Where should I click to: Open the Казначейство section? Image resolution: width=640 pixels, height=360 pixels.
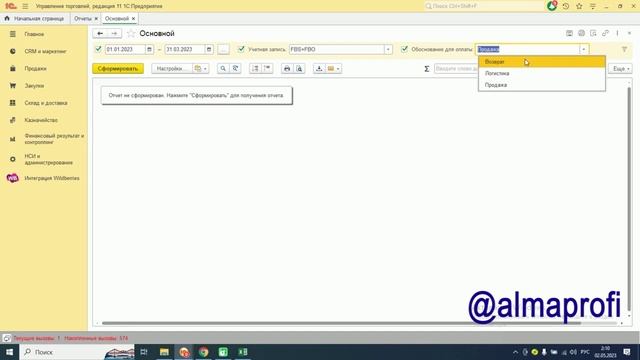(x=41, y=120)
